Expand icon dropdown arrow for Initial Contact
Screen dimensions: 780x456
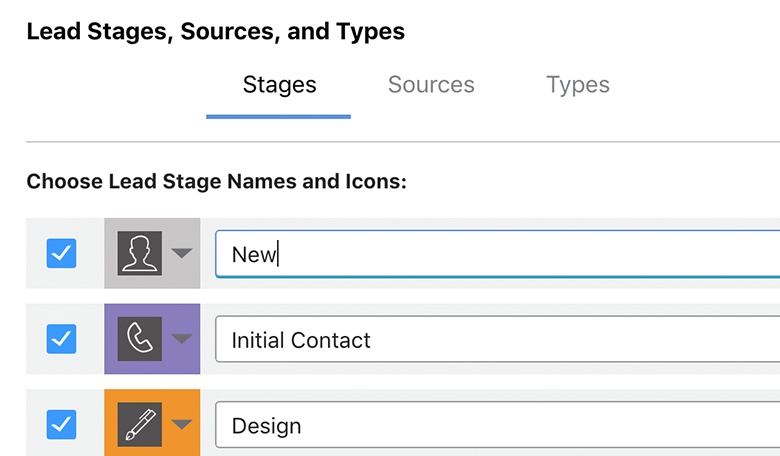tap(181, 339)
